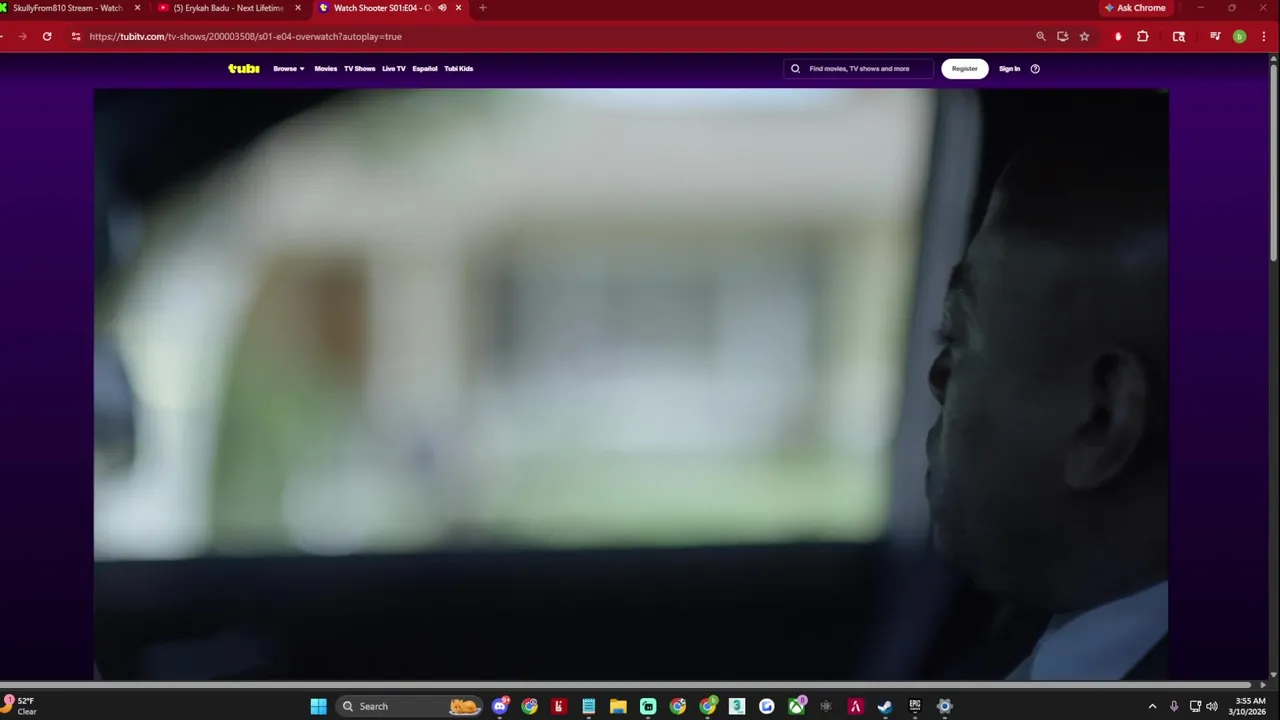Open a new tab with plus icon
Image resolution: width=1280 pixels, height=720 pixels.
click(482, 8)
